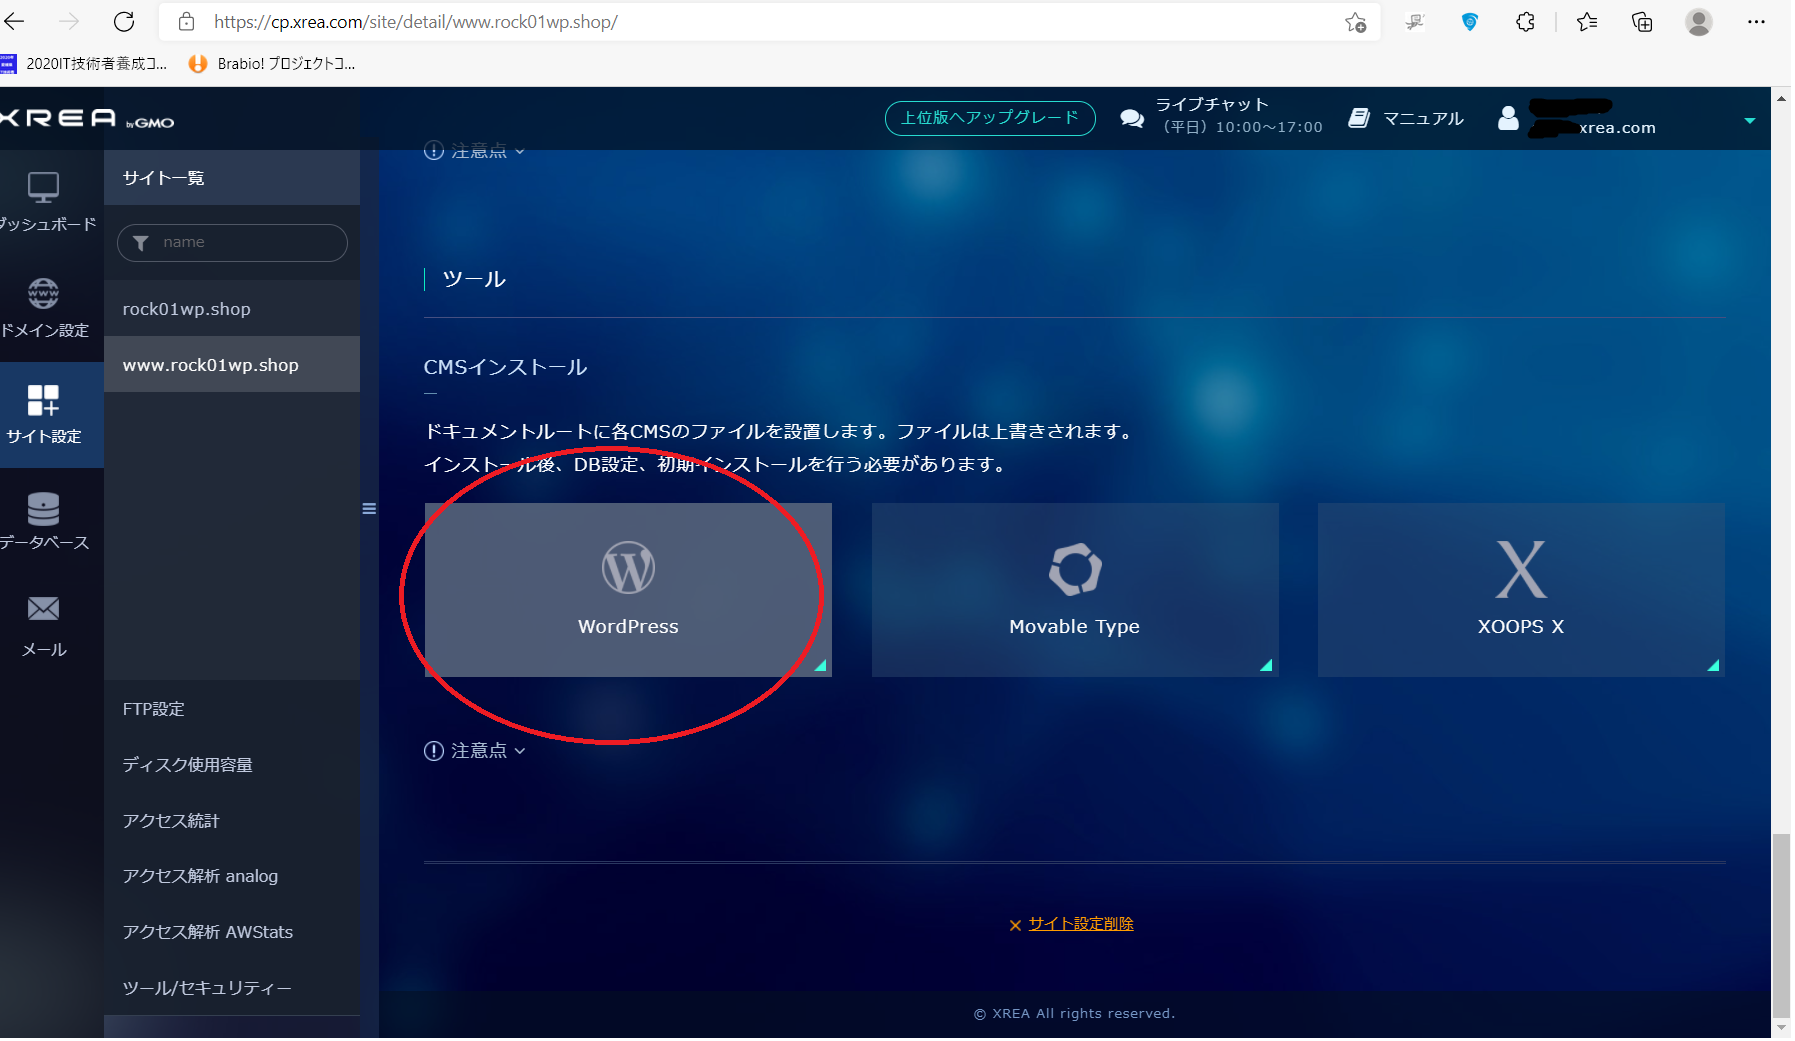The image size is (1795, 1041).
Task: Click the サイト一覧 header
Action: tap(232, 178)
